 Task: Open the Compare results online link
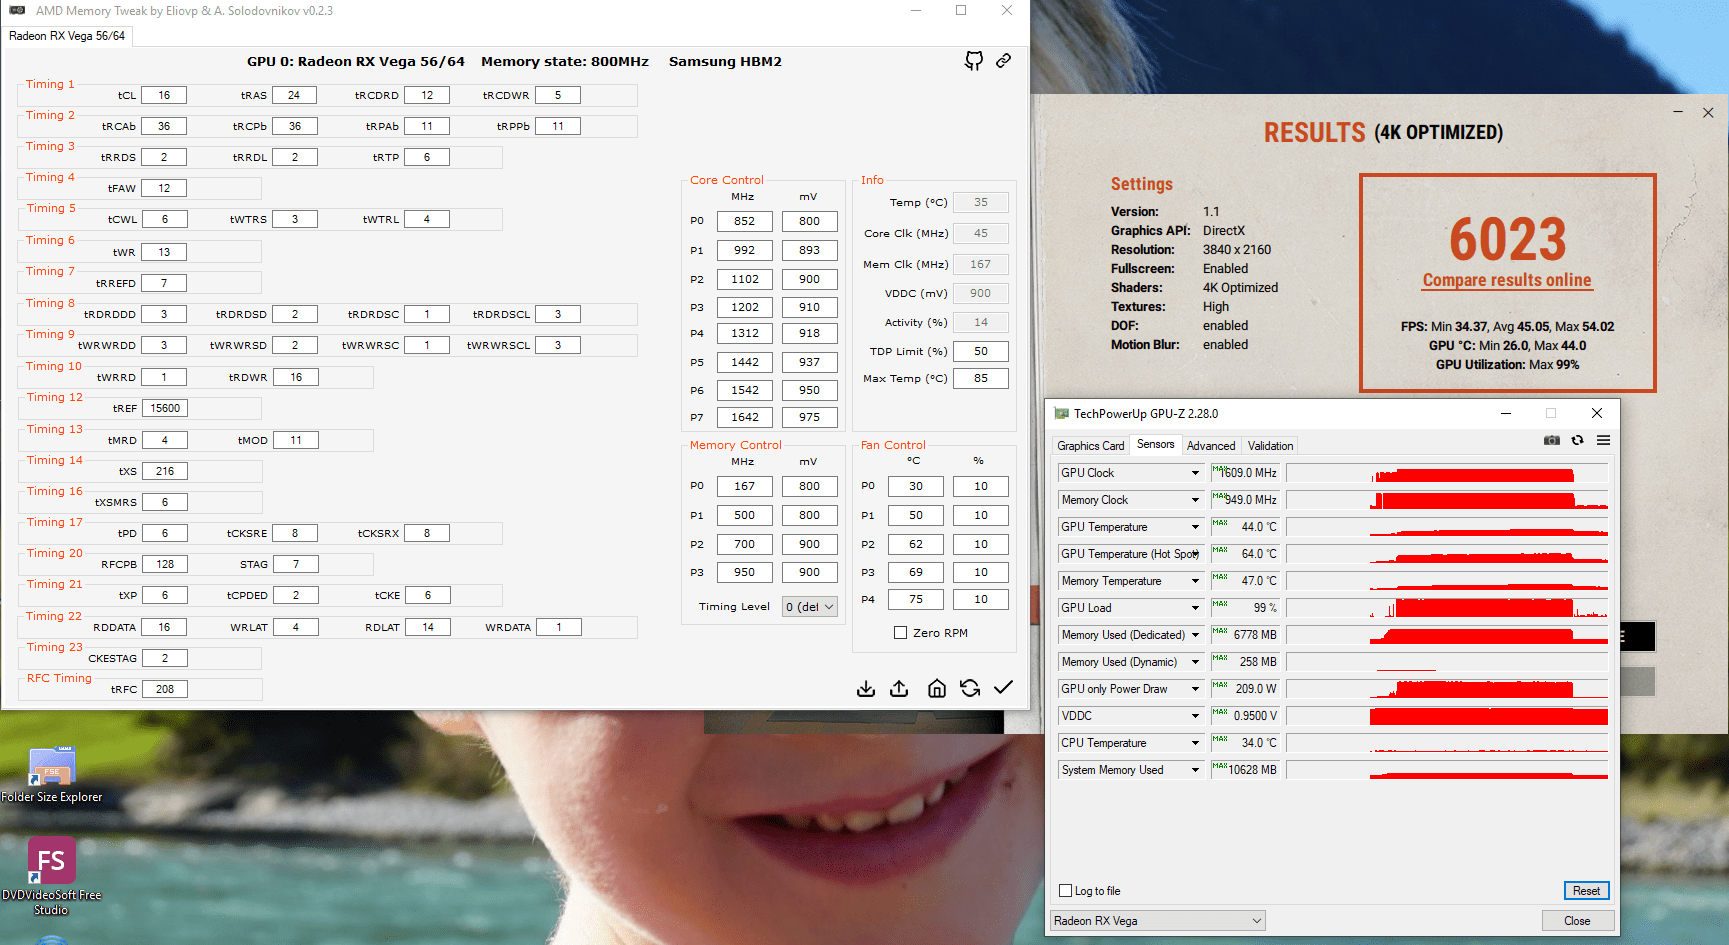1507,280
